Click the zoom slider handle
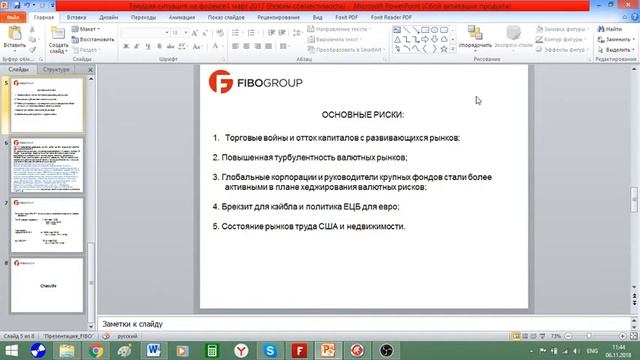Viewport: 640px width, 360px height. click(x=589, y=336)
